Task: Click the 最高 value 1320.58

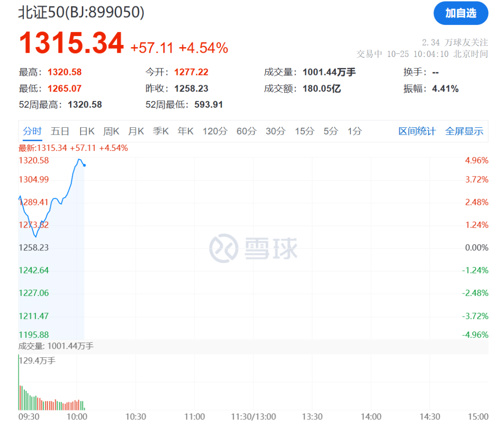Action: coord(65,72)
